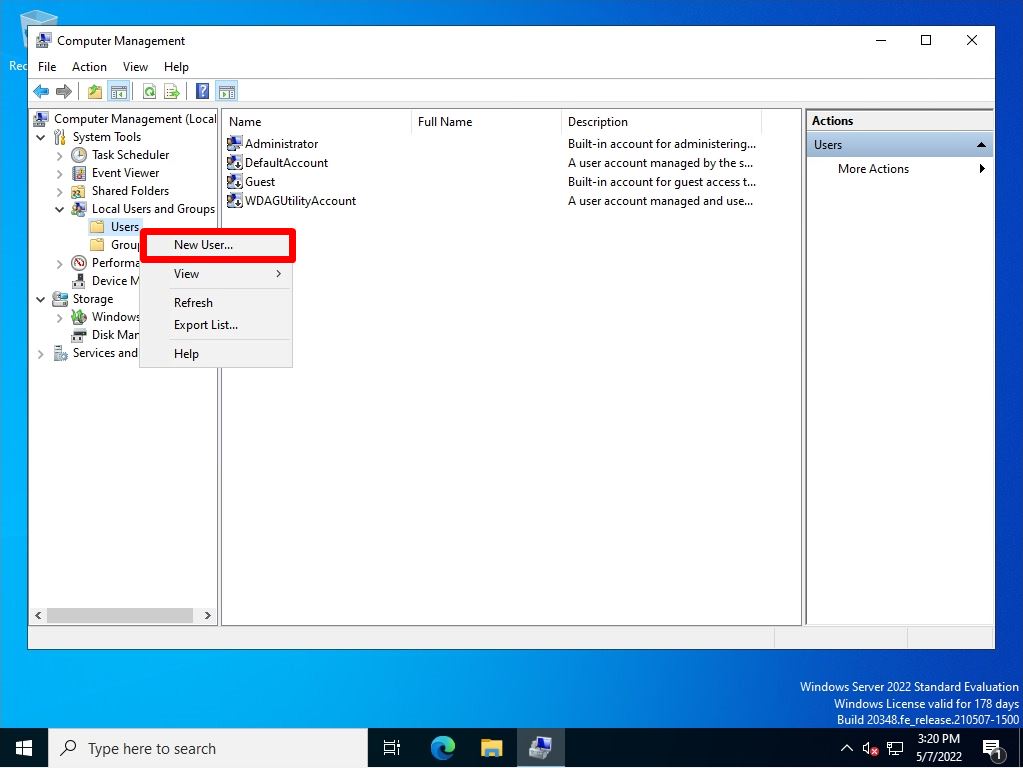This screenshot has height=768, width=1023.
Task: Toggle Show/Hide Console Tree toolbar icon
Action: (119, 91)
